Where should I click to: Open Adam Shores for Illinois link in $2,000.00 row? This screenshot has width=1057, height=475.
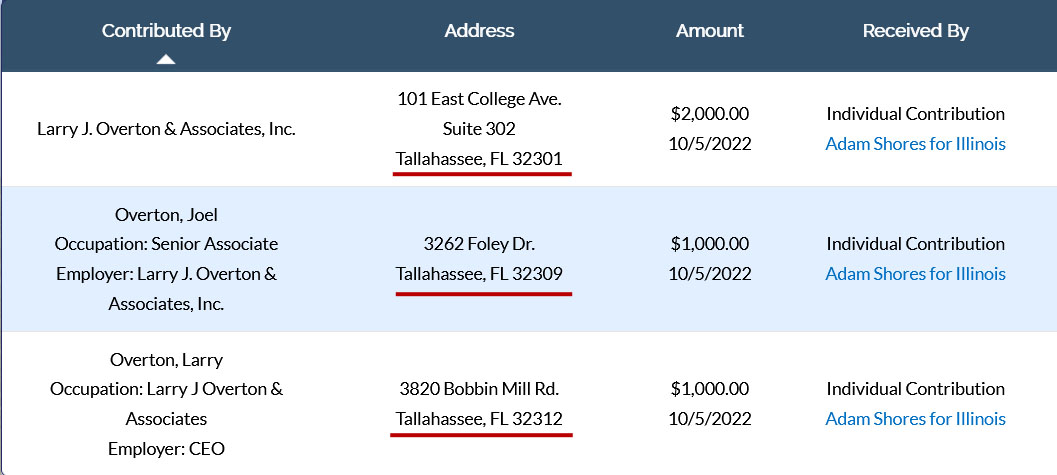click(x=915, y=144)
